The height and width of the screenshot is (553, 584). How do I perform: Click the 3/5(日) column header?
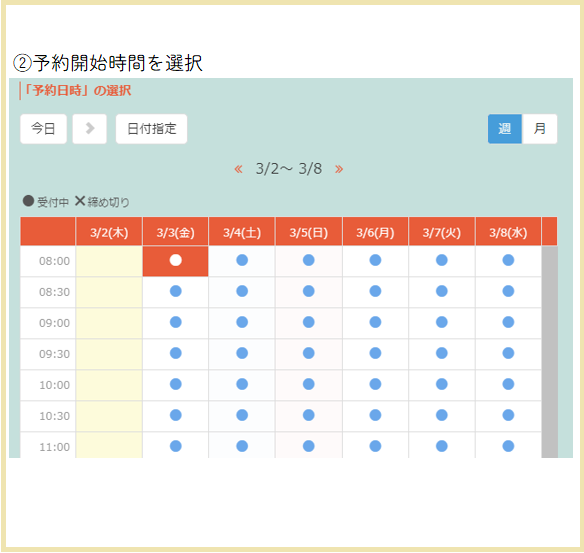[309, 232]
